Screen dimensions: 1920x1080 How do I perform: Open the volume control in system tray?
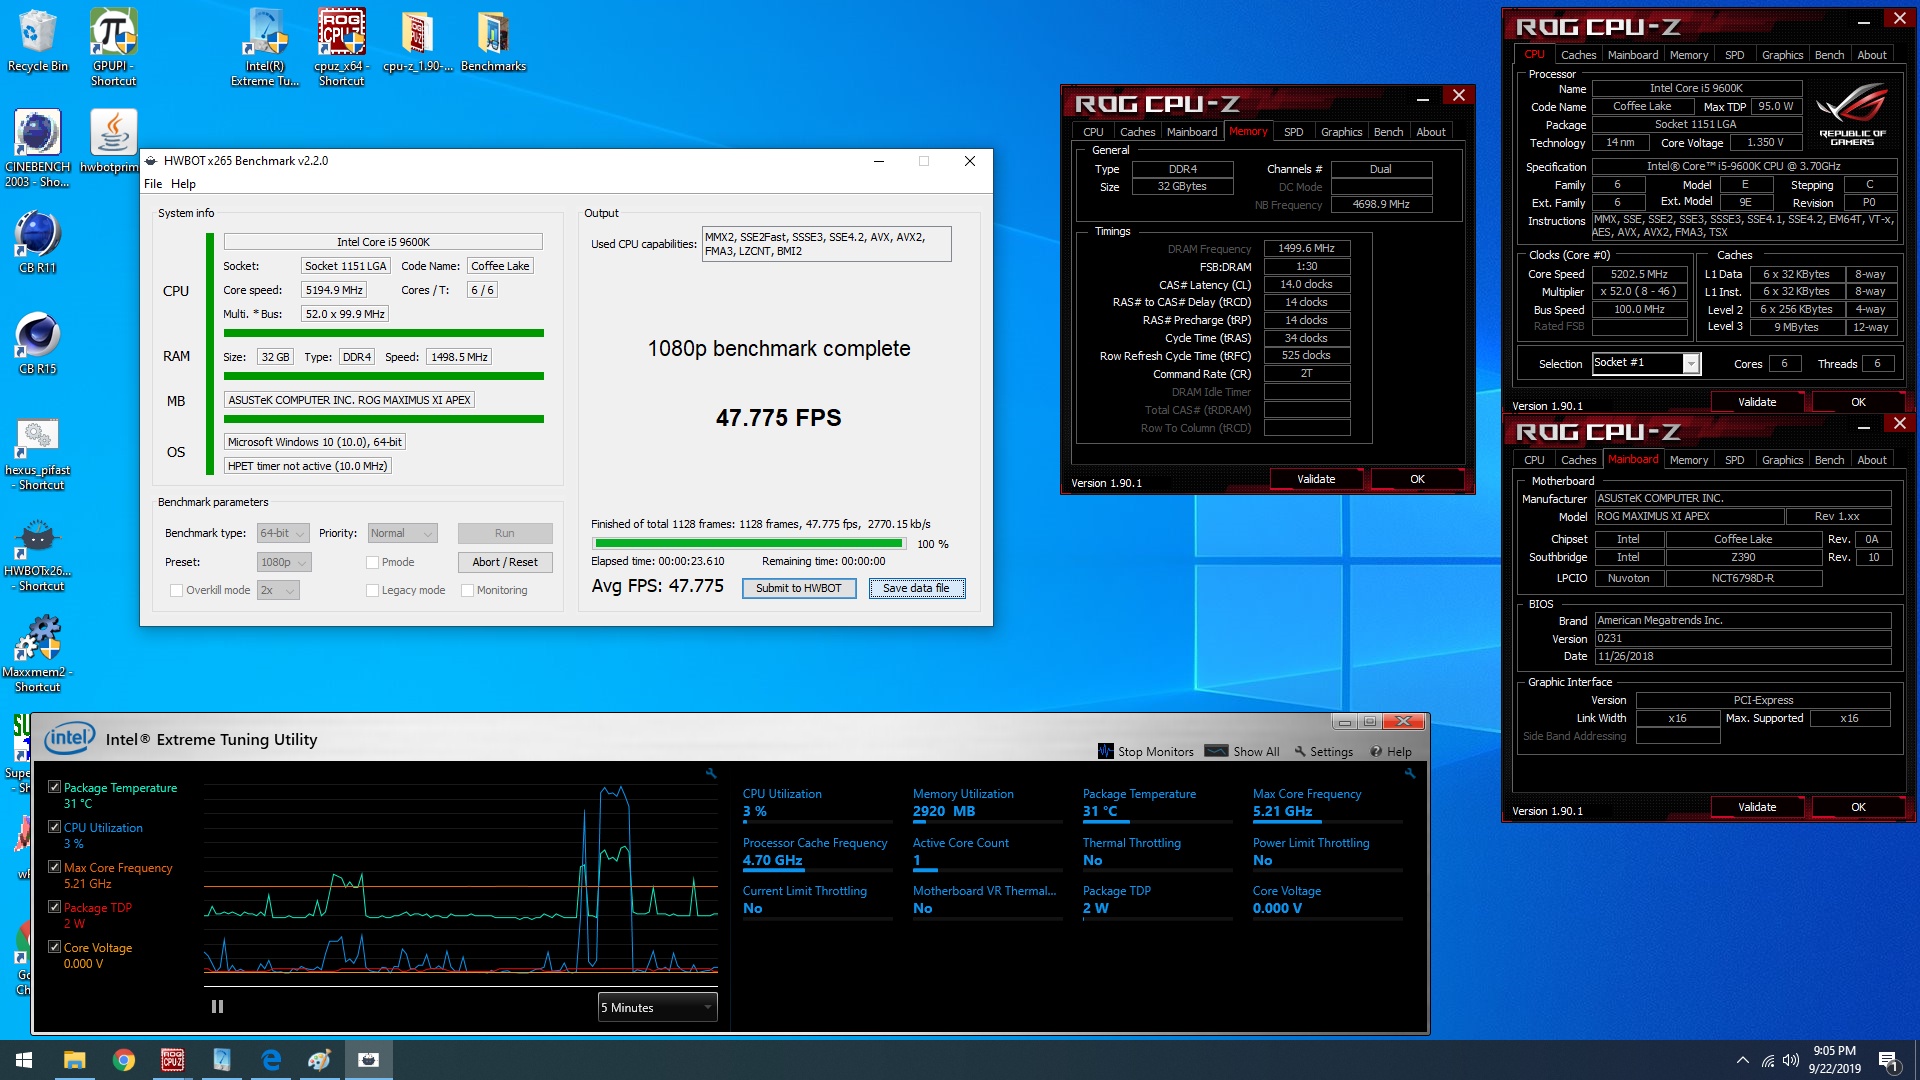(1790, 1060)
